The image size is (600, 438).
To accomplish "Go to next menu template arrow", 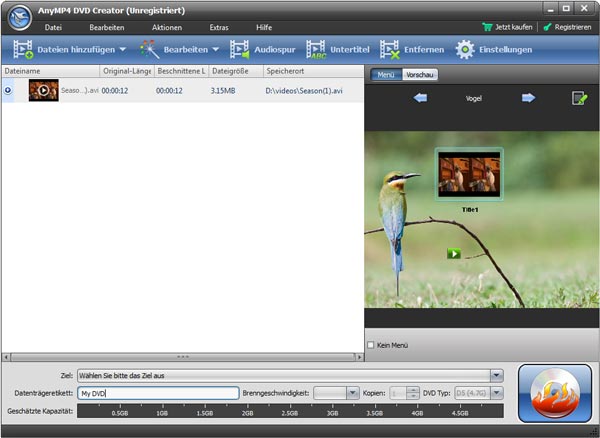I will (528, 98).
